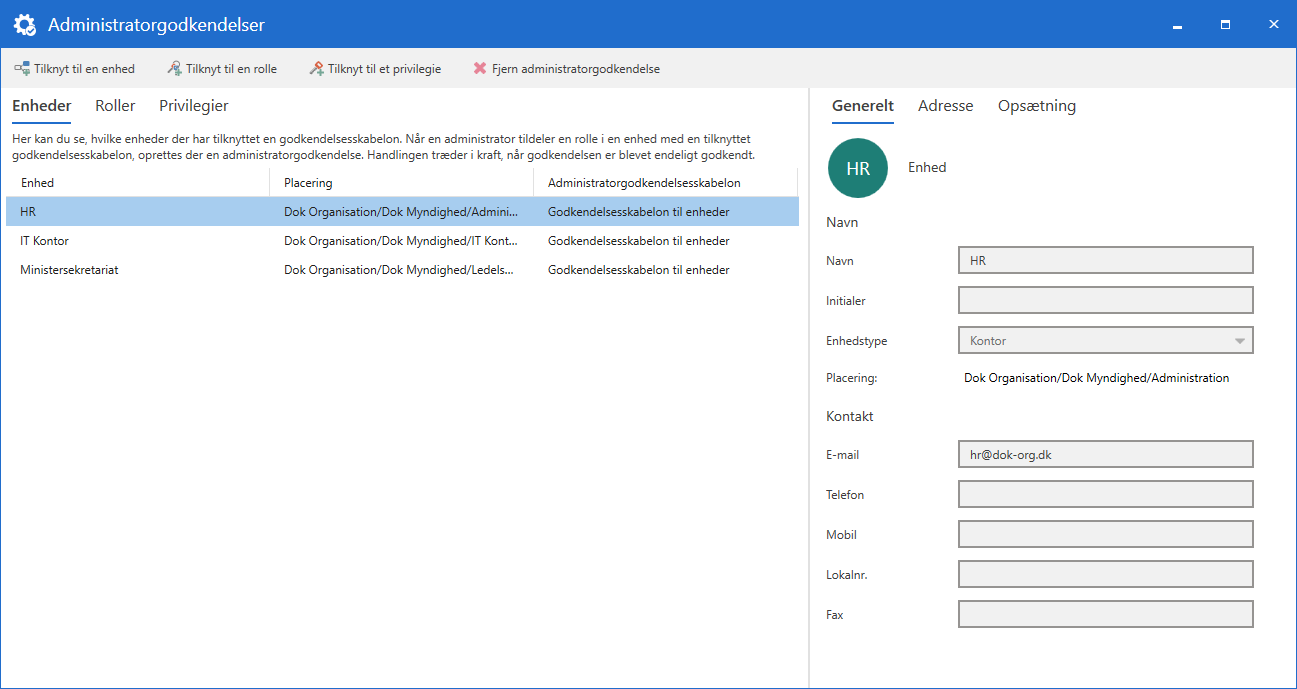
Task: Click the Navn input field containing HR
Action: click(1105, 261)
